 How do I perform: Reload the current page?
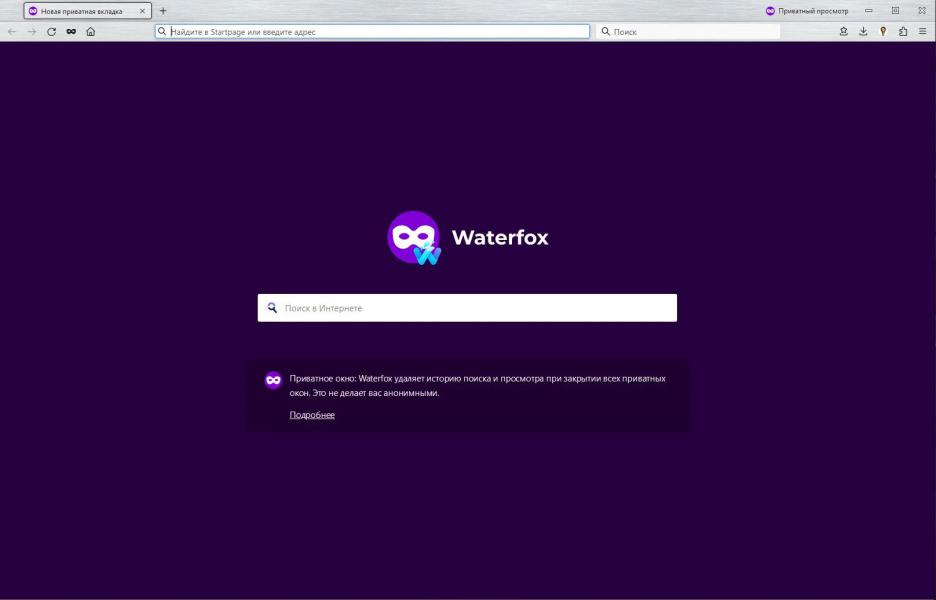[x=51, y=32]
